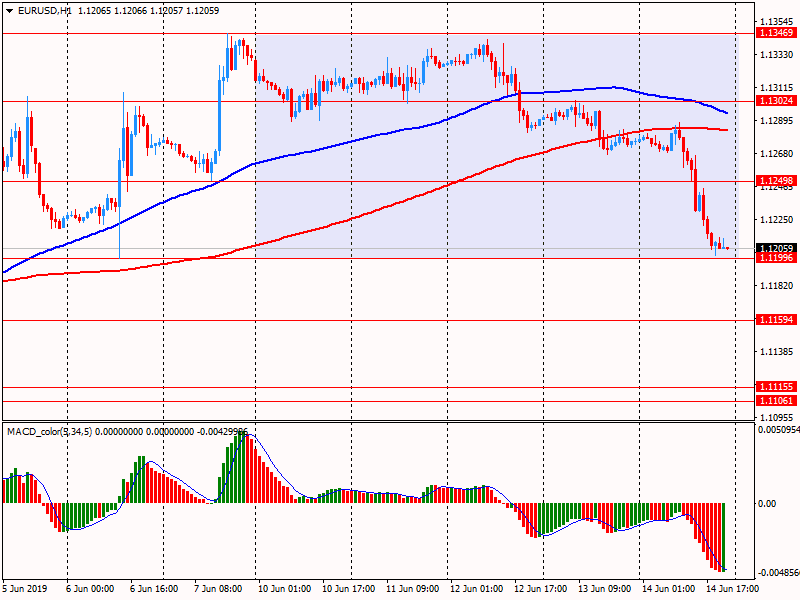800x600 pixels.
Task: Click the 1.11820 price scale value
Action: point(777,286)
